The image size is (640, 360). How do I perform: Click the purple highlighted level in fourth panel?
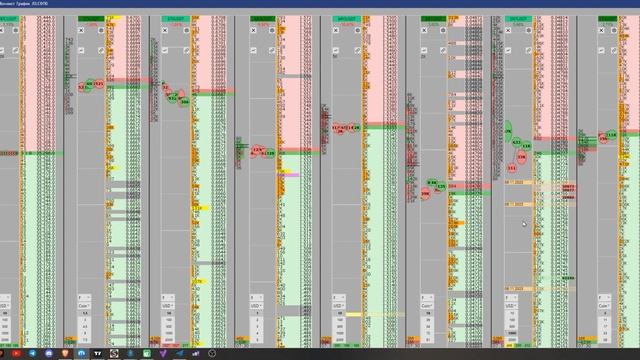288,175
